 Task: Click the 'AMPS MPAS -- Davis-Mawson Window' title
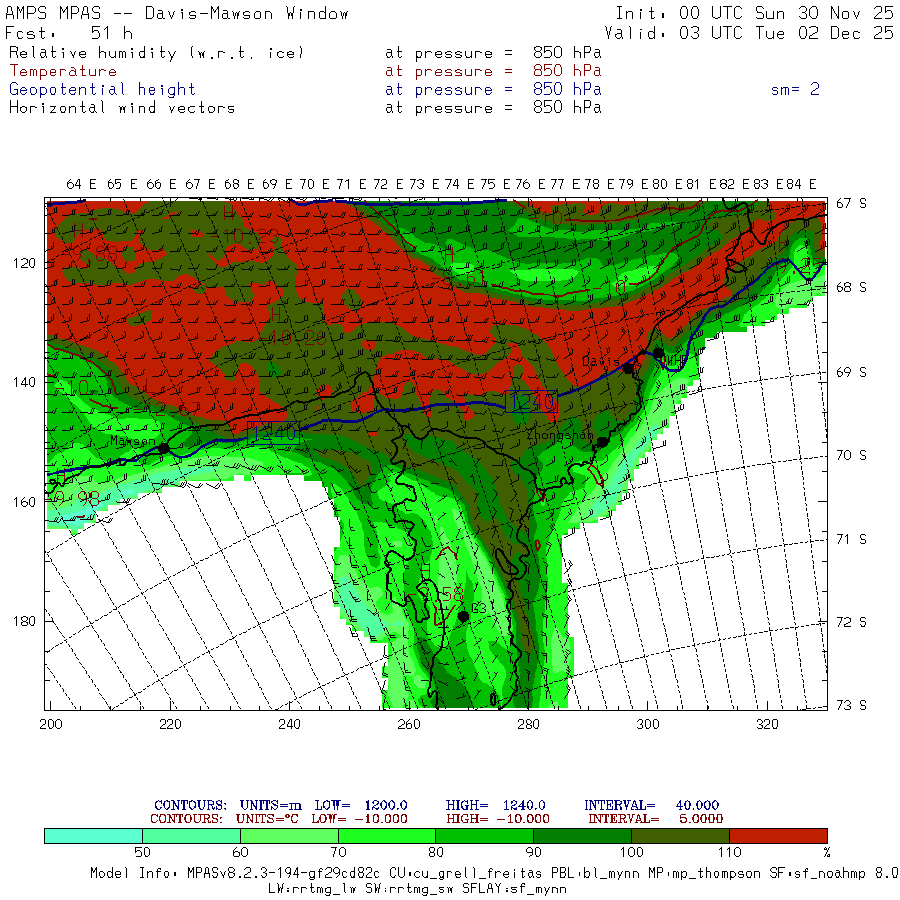point(177,13)
